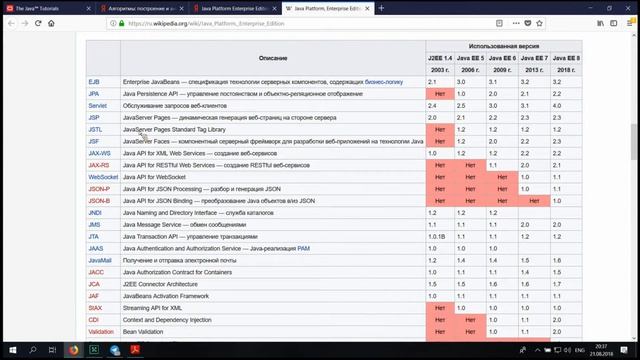Open the JAX-WS link
Screen dimensions: 640x360
[x=100, y=153]
